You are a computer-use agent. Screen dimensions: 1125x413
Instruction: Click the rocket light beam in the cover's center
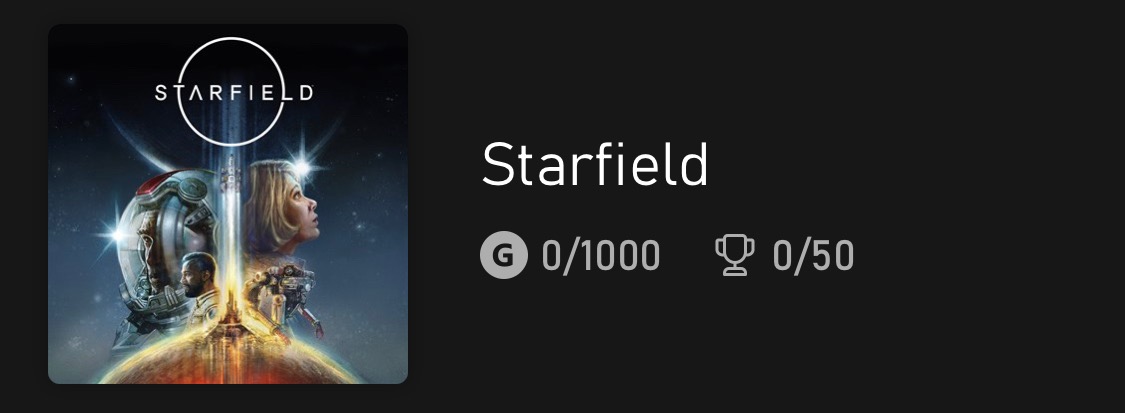pos(232,237)
